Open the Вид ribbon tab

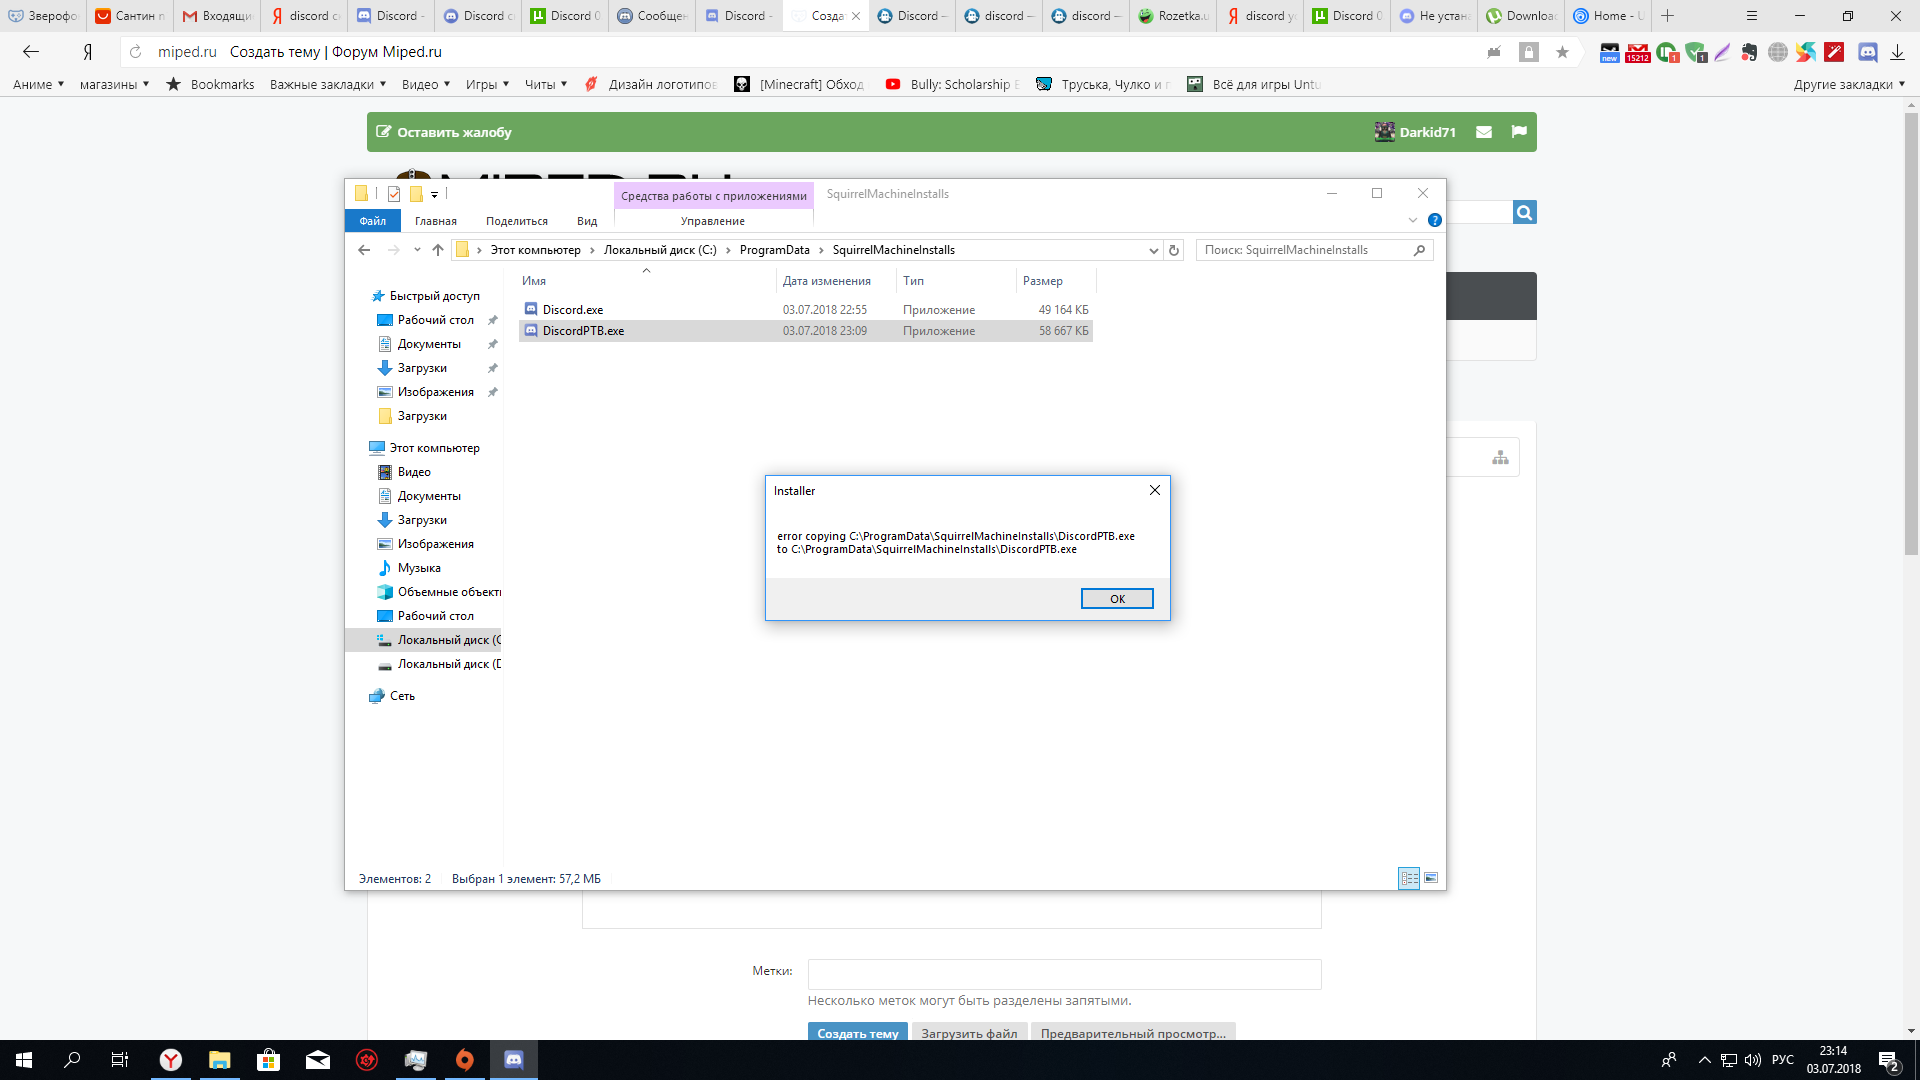pos(587,221)
